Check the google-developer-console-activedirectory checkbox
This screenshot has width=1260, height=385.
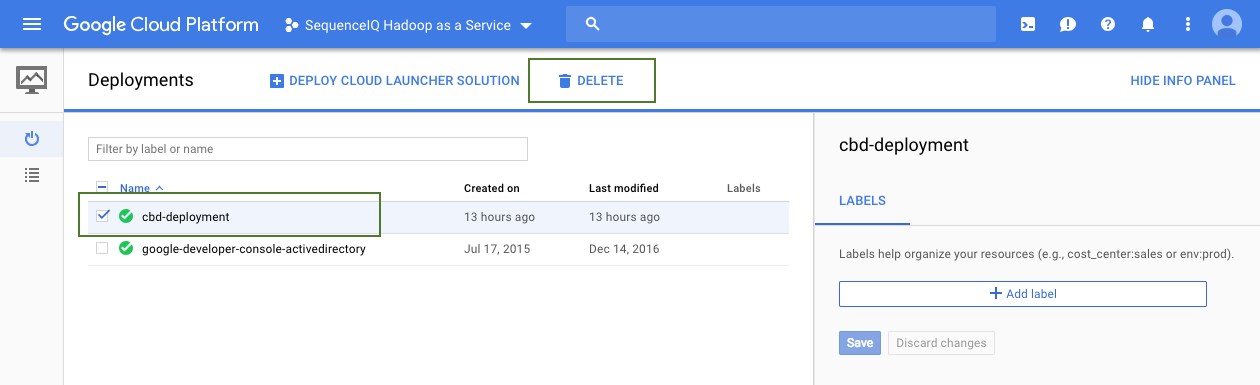pyautogui.click(x=102, y=249)
